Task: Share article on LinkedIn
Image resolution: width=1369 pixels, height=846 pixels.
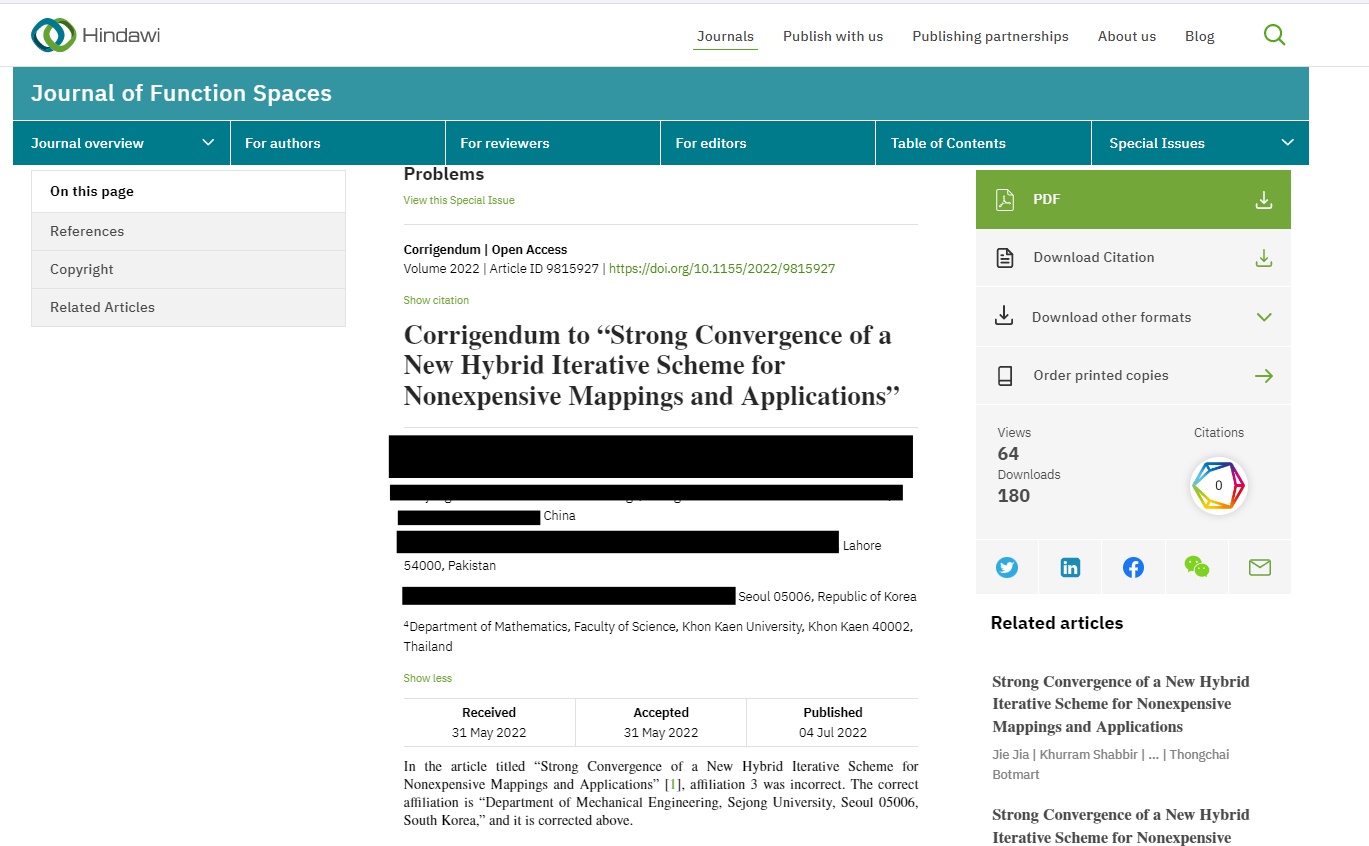Action: tap(1070, 568)
